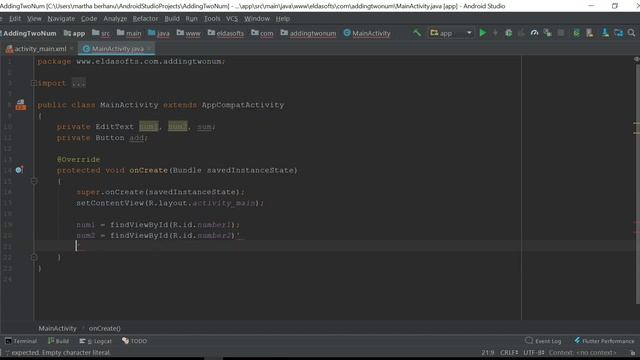
Task: Click the Search Everywhere magnifier icon
Action: click(x=631, y=33)
